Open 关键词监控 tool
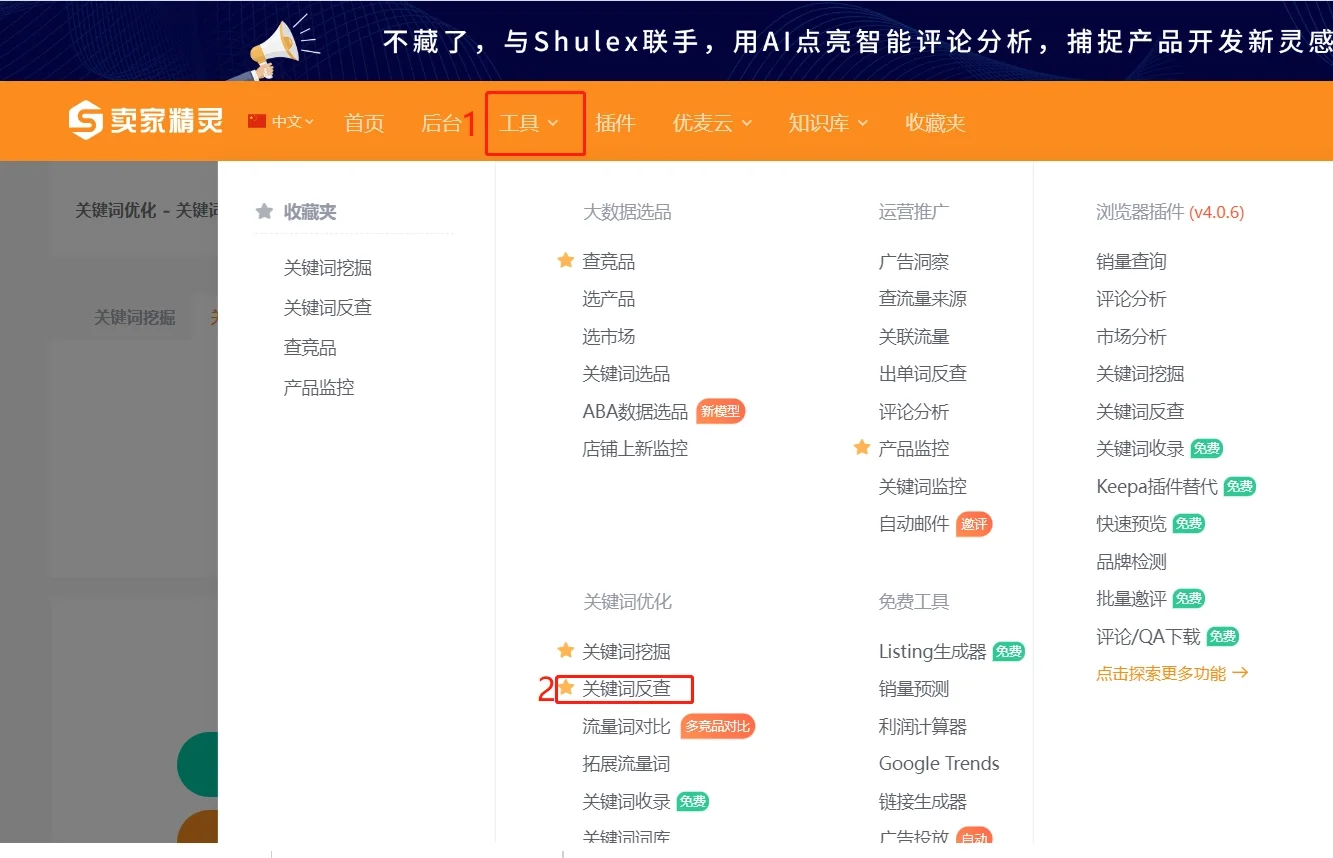 coord(923,487)
